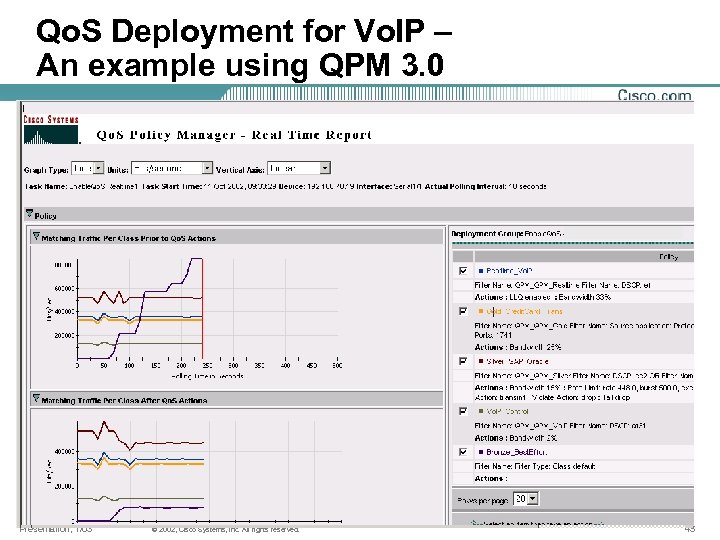Open the Rows per page dropdown
The width and height of the screenshot is (720, 540).
(526, 499)
